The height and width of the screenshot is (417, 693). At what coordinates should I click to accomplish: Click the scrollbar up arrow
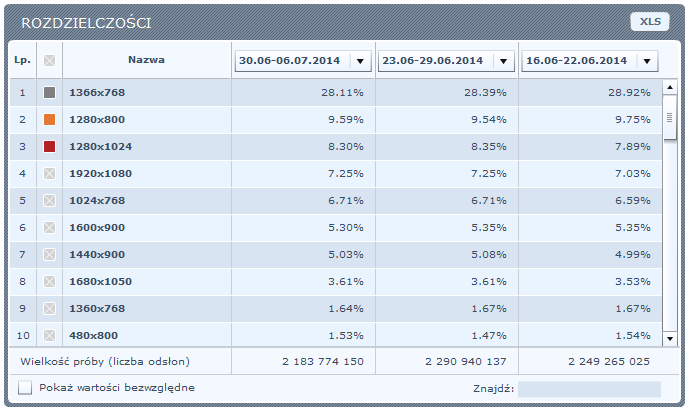[670, 87]
